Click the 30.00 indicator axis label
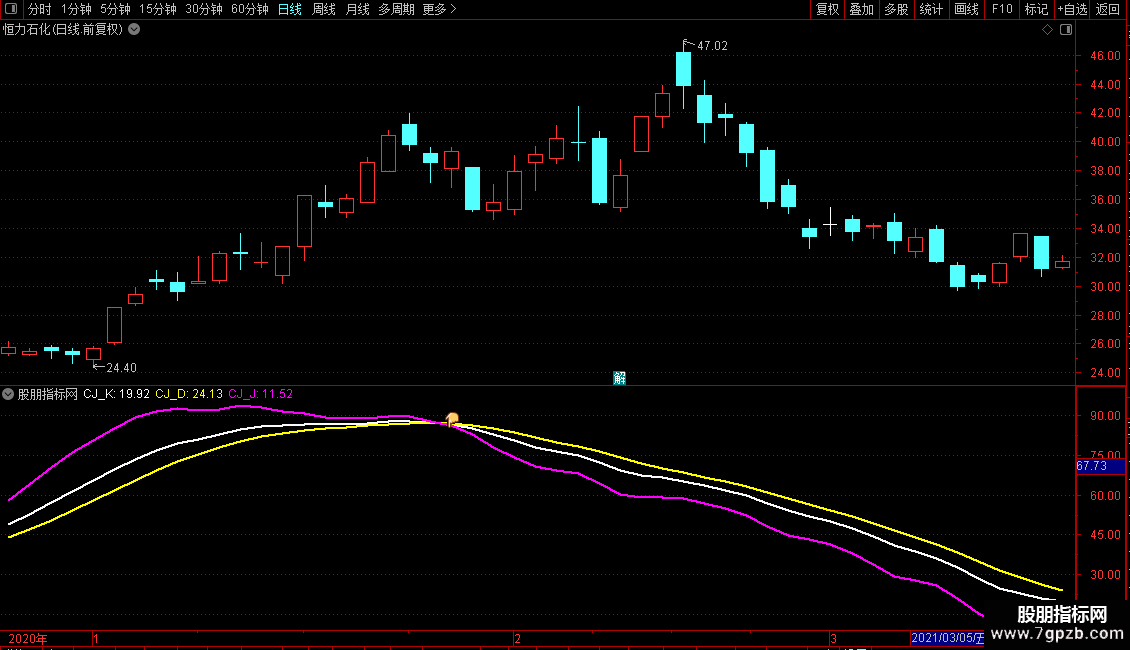This screenshot has height=650, width=1130. [1105, 575]
